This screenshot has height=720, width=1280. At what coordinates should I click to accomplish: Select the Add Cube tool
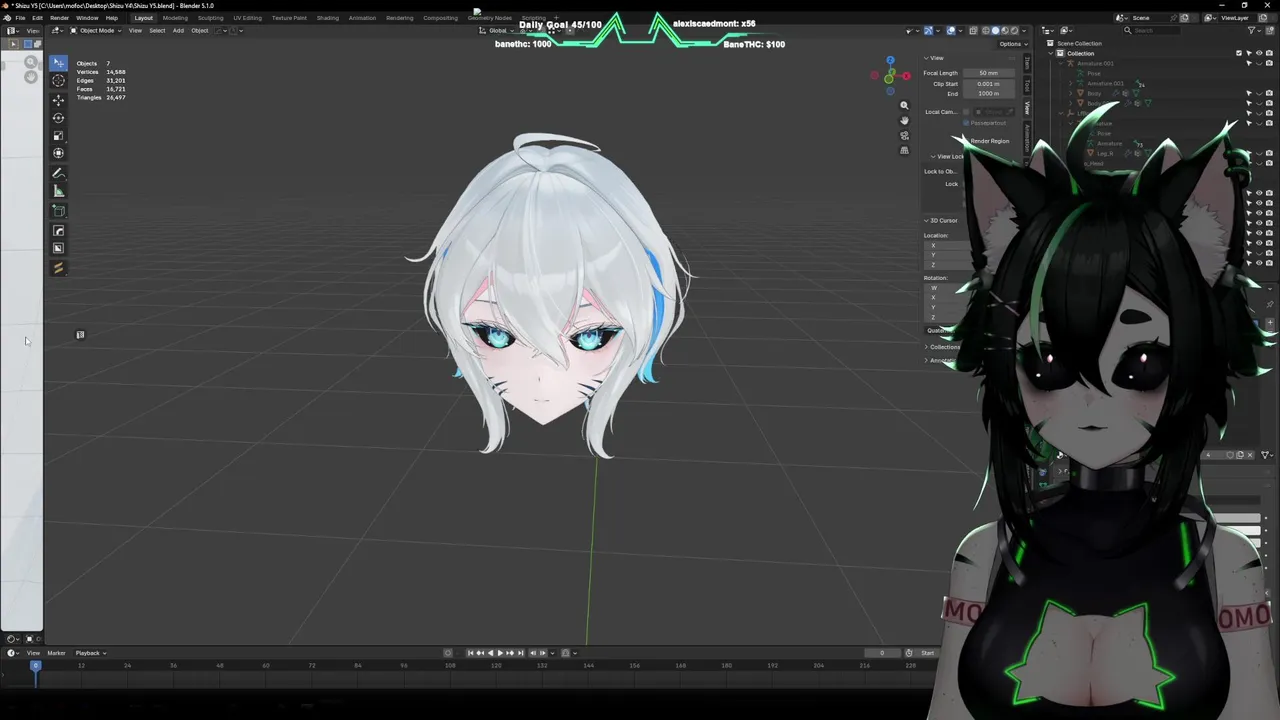58,211
